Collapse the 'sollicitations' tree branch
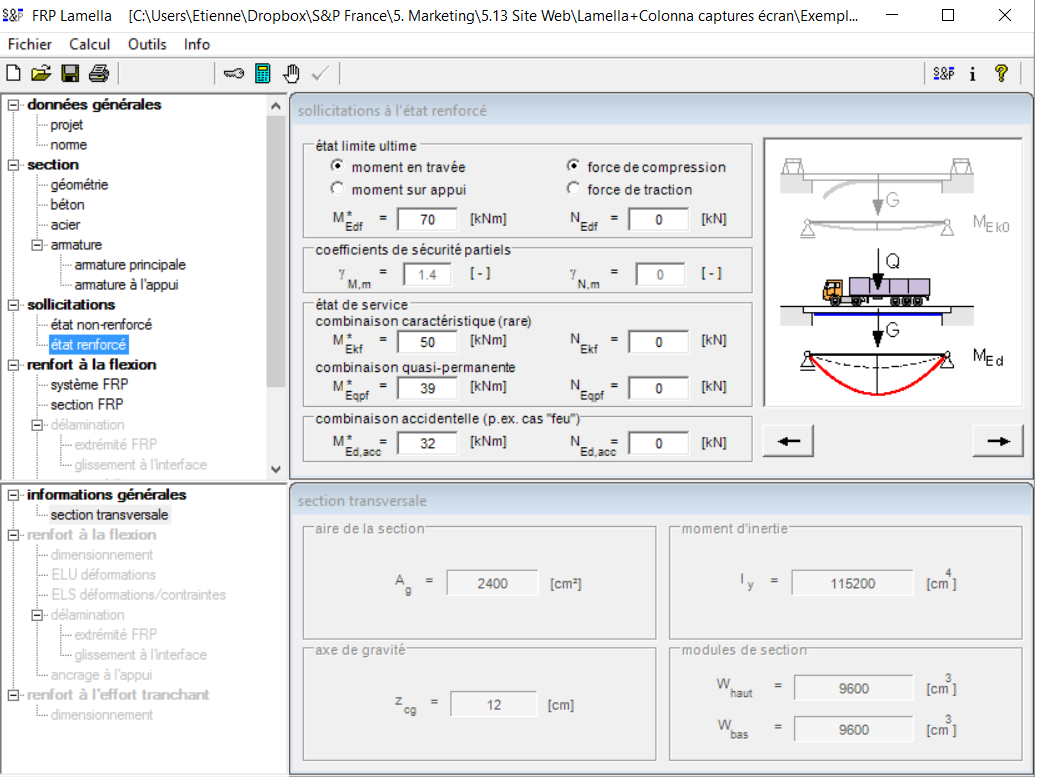Viewport: 1037px width, 777px height. coord(13,305)
